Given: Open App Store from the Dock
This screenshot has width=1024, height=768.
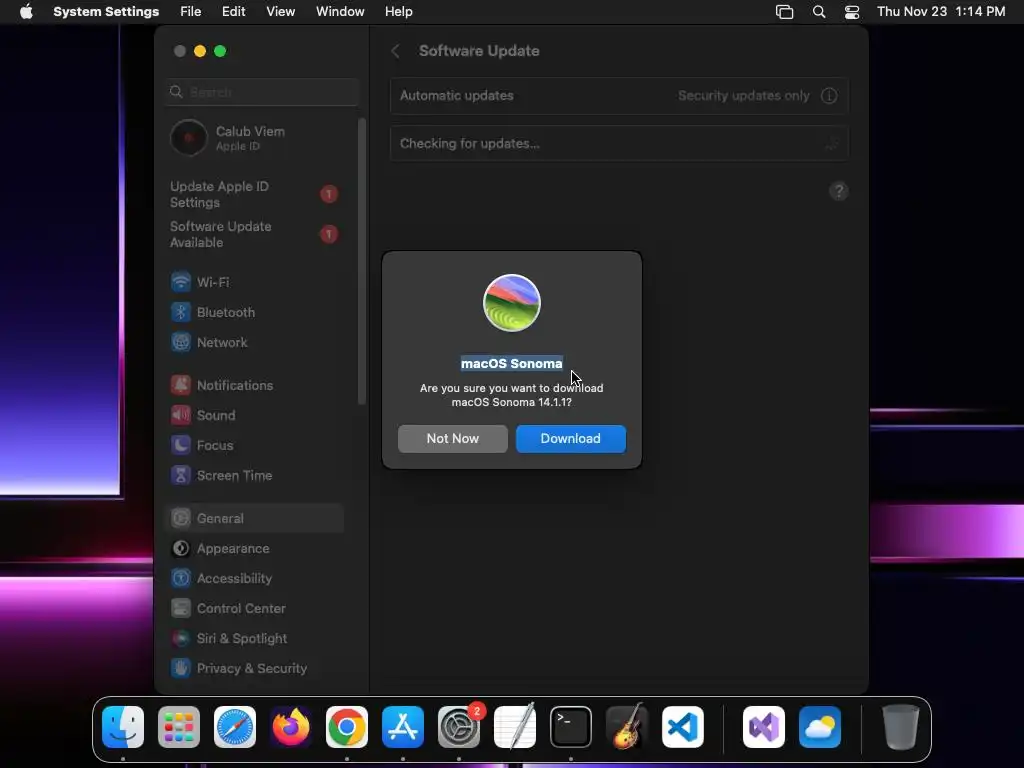Looking at the screenshot, I should [403, 727].
